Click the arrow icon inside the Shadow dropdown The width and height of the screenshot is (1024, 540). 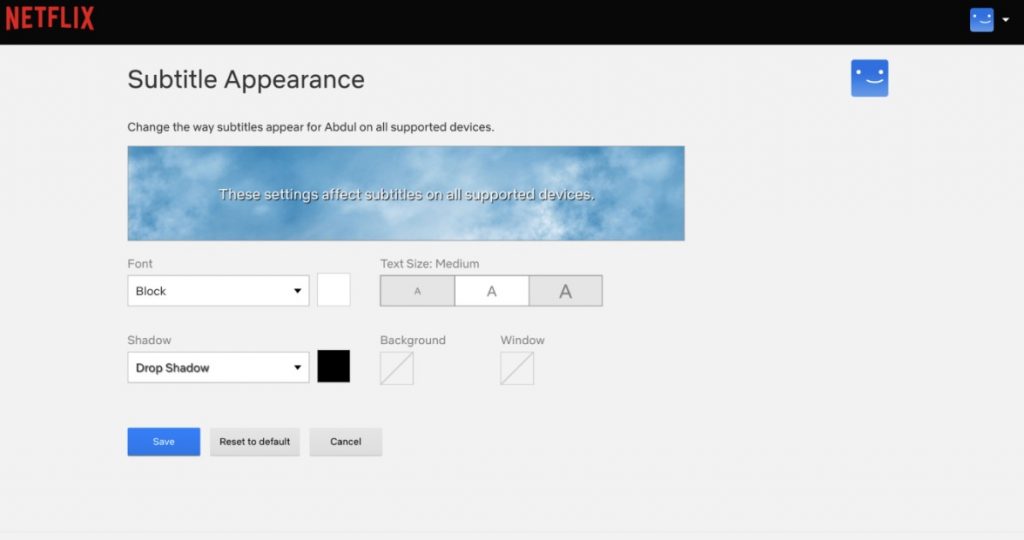[x=297, y=368]
